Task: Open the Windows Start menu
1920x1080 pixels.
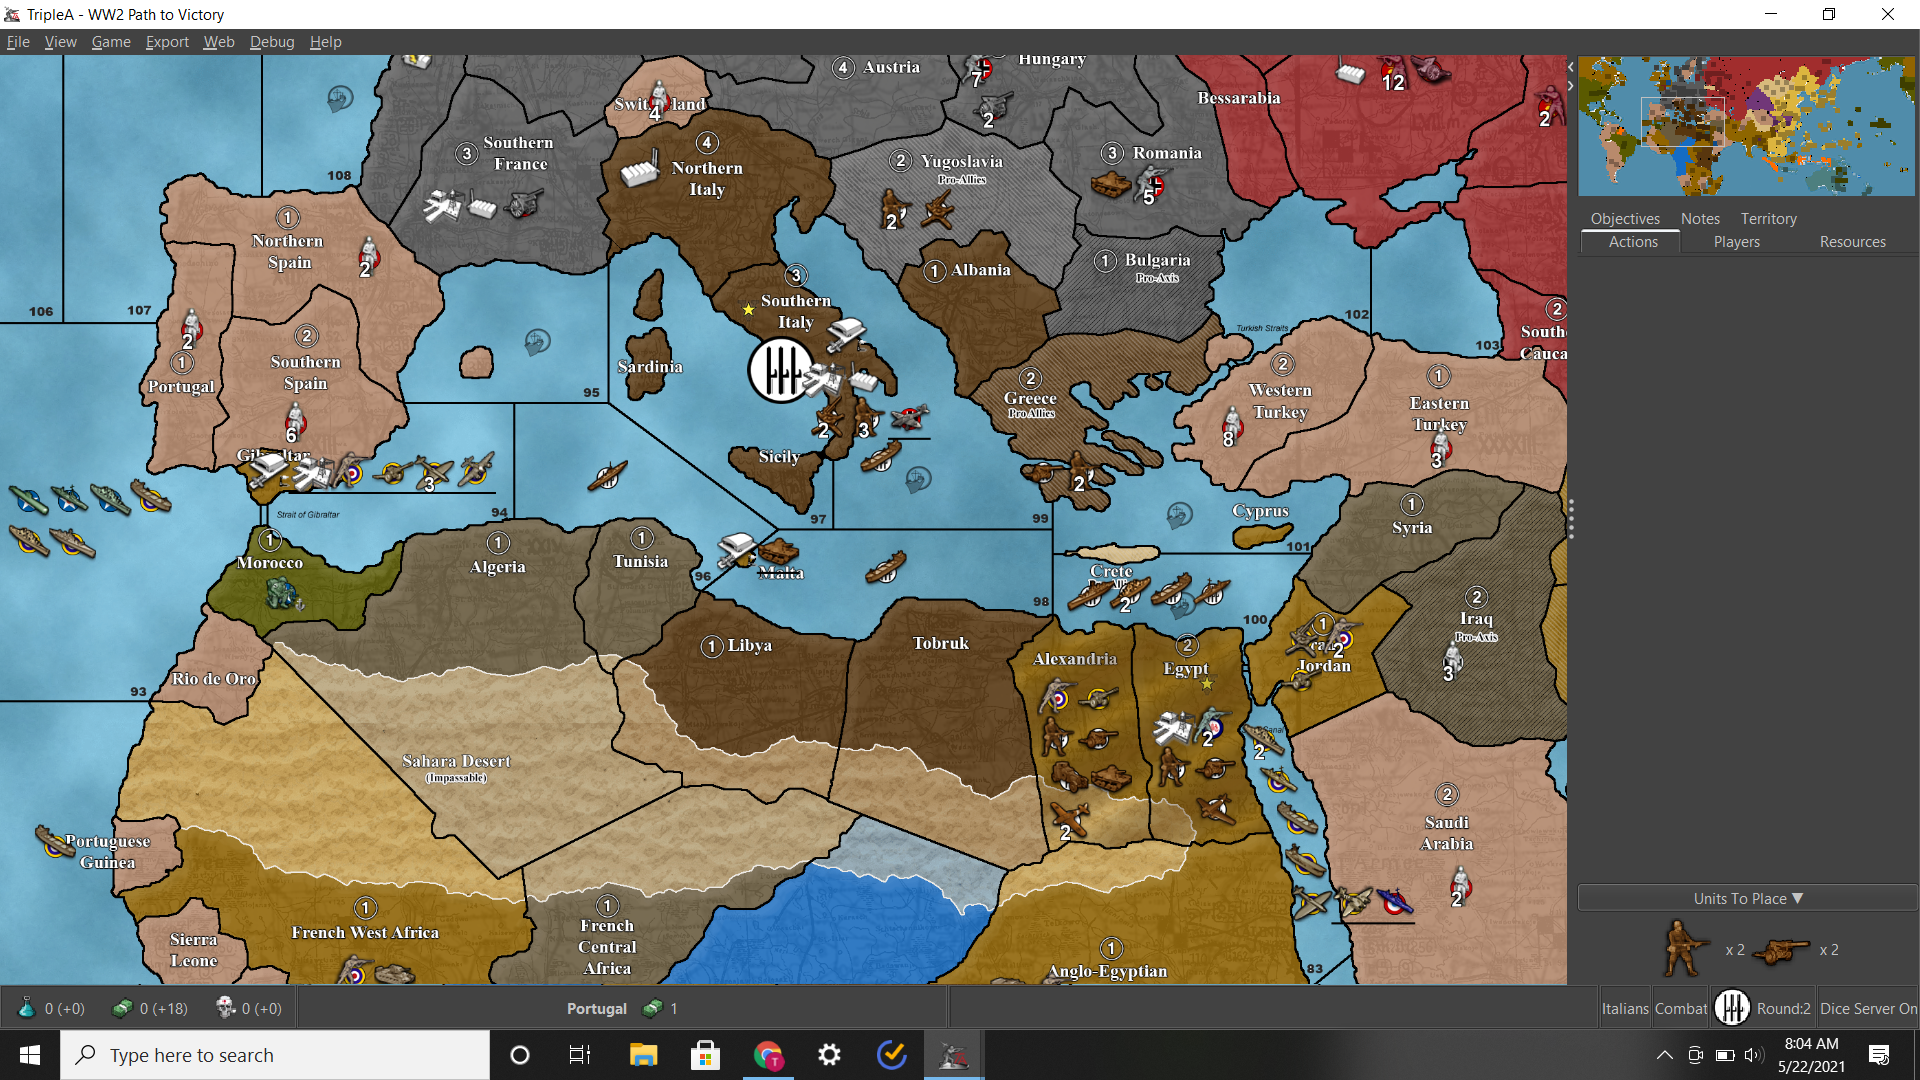Action: [30, 1055]
